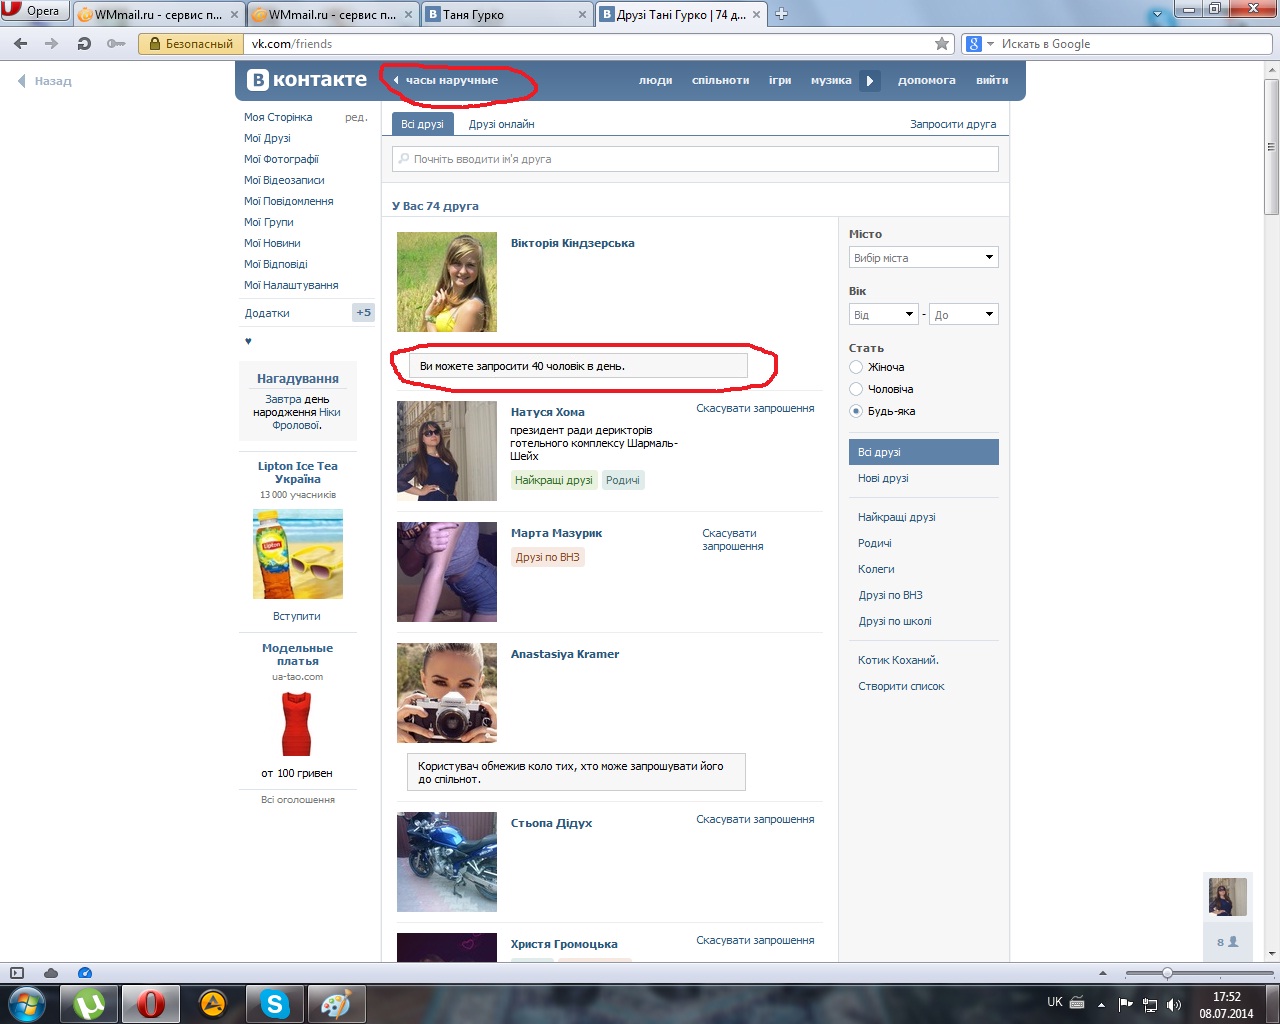Switch to Друзі онлайн tab
Image resolution: width=1280 pixels, height=1024 pixels.
click(501, 124)
